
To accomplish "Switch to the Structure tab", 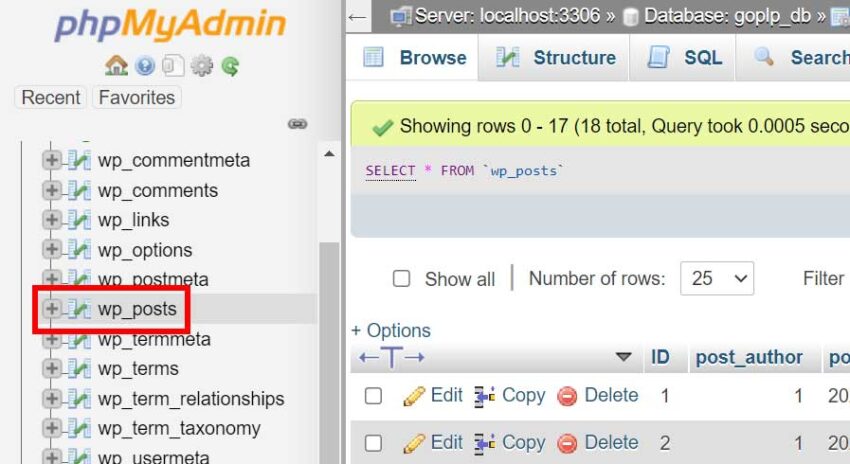I will coord(554,57).
